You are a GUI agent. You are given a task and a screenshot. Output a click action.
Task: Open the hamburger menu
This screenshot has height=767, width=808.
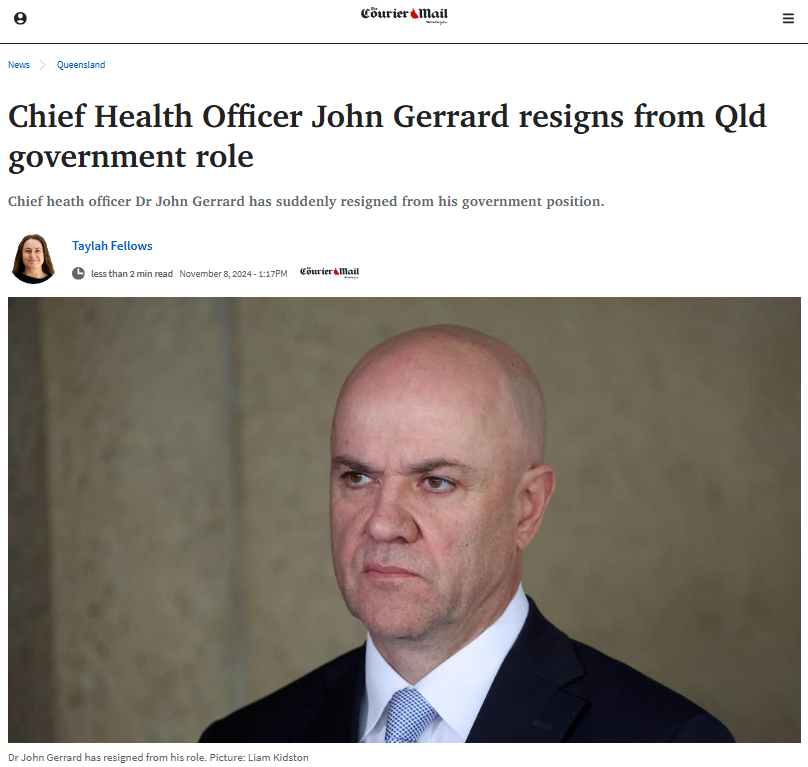tap(788, 19)
